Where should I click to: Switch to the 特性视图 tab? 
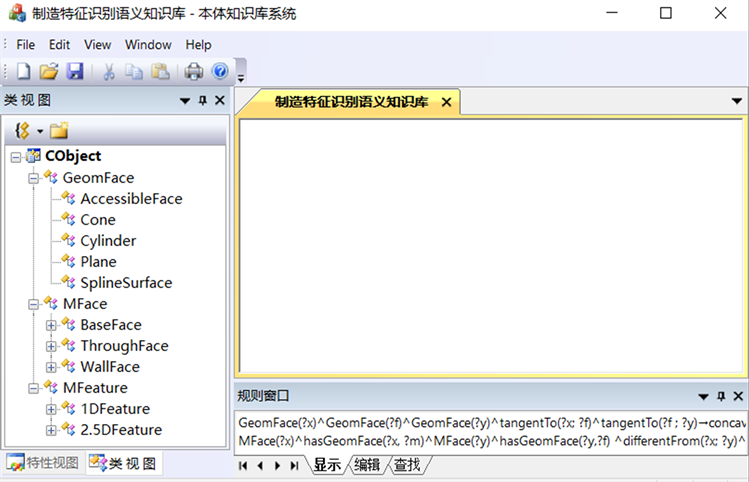click(42, 463)
